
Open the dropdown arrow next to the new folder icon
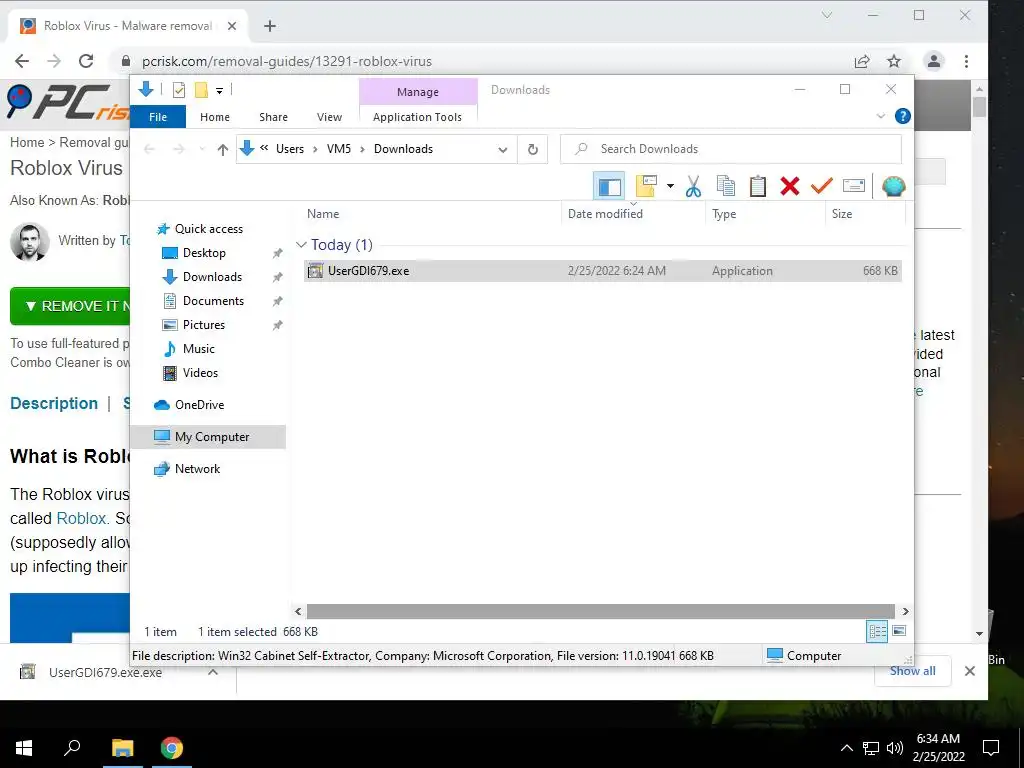[670, 187]
